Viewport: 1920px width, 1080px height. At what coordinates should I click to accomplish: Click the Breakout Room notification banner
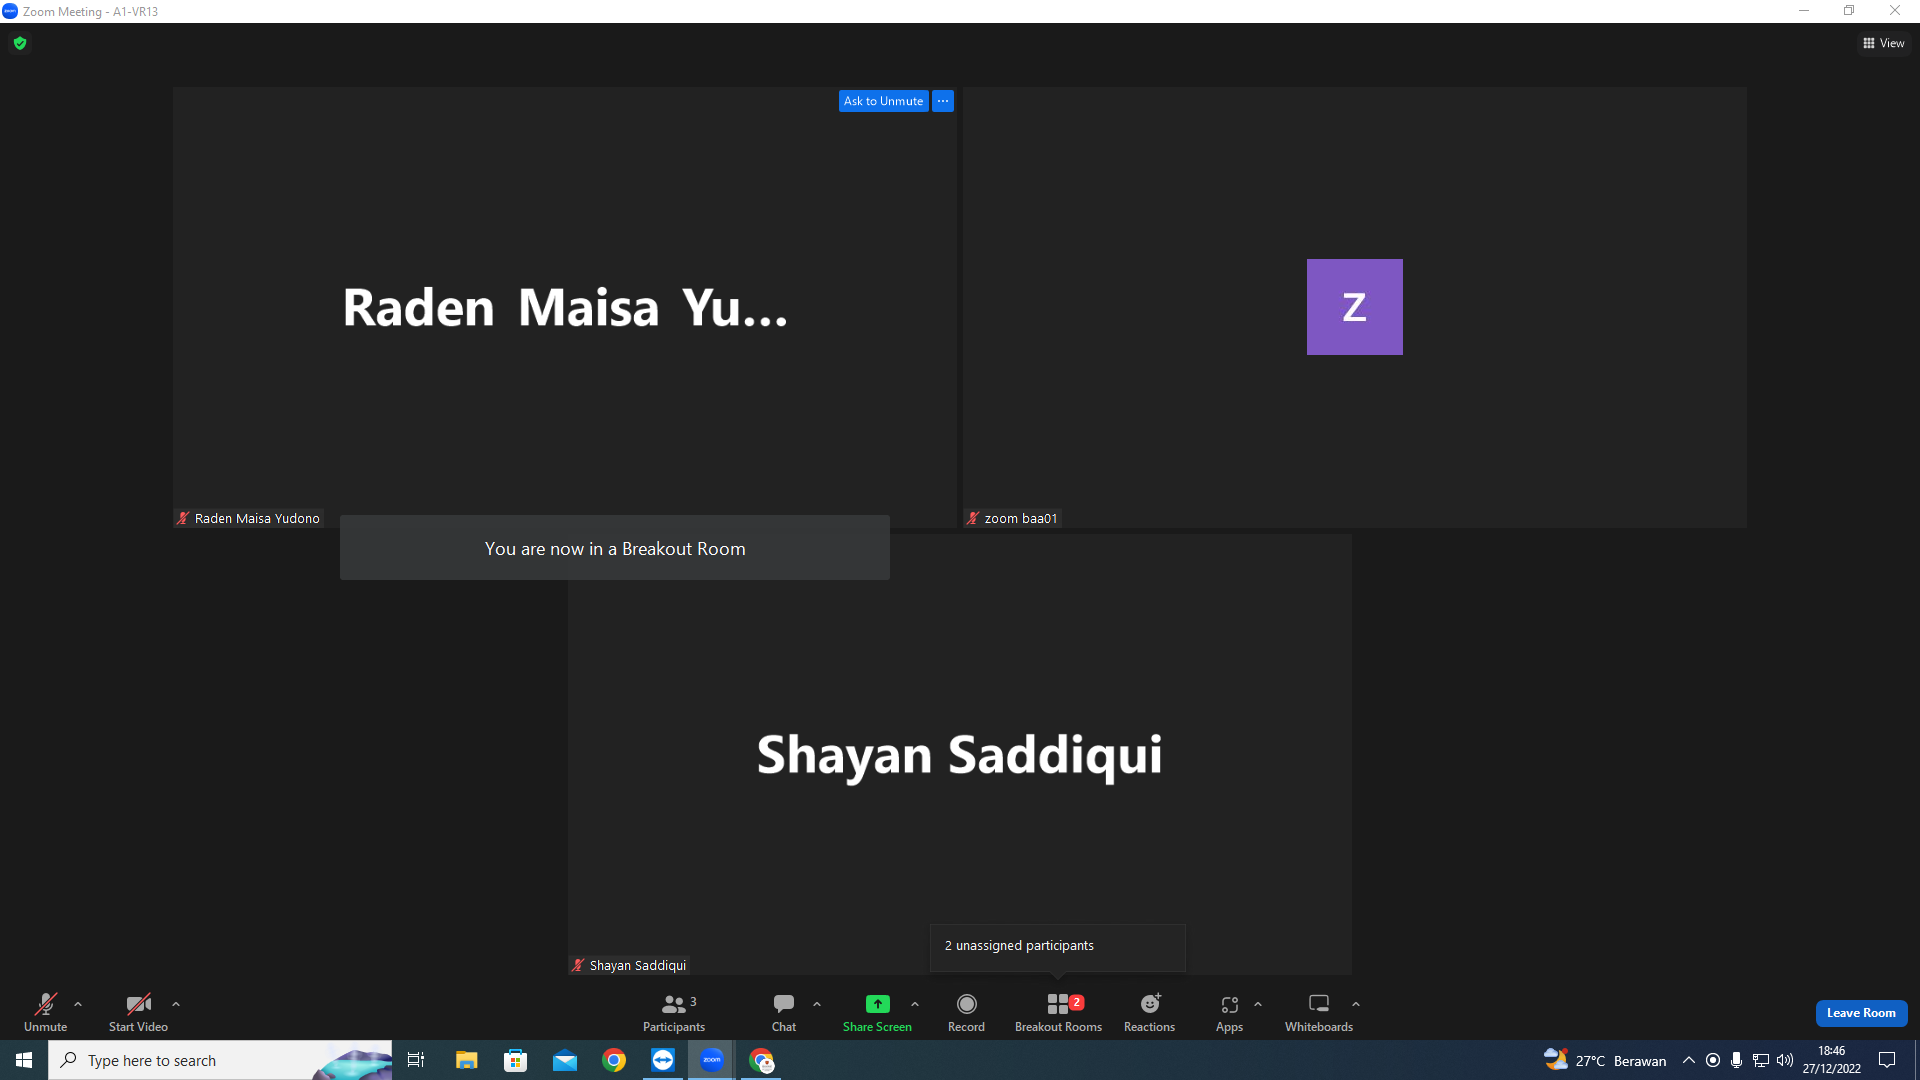tap(615, 548)
